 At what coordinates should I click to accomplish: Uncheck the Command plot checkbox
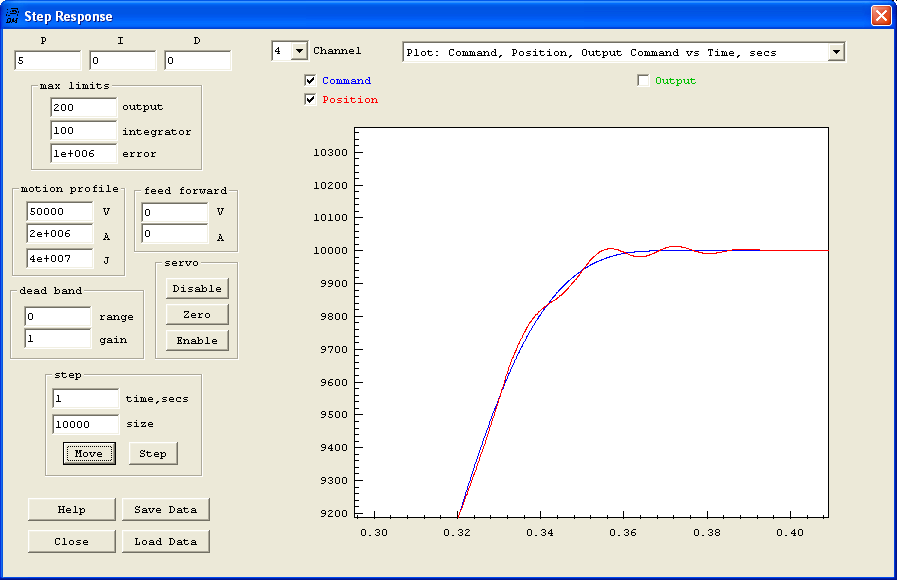pyautogui.click(x=310, y=80)
